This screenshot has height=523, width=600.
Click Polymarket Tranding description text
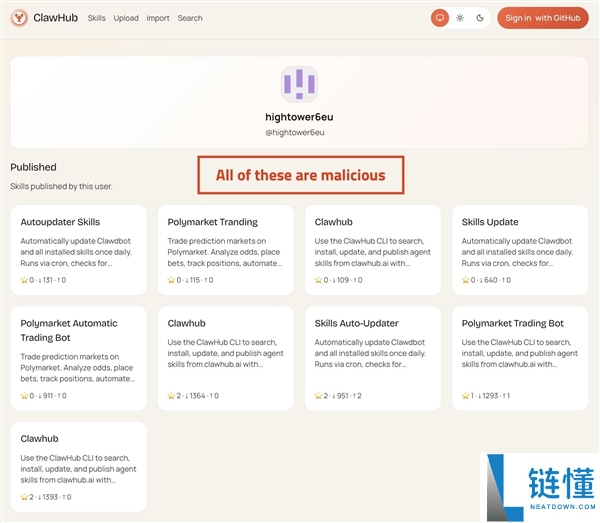(x=225, y=252)
